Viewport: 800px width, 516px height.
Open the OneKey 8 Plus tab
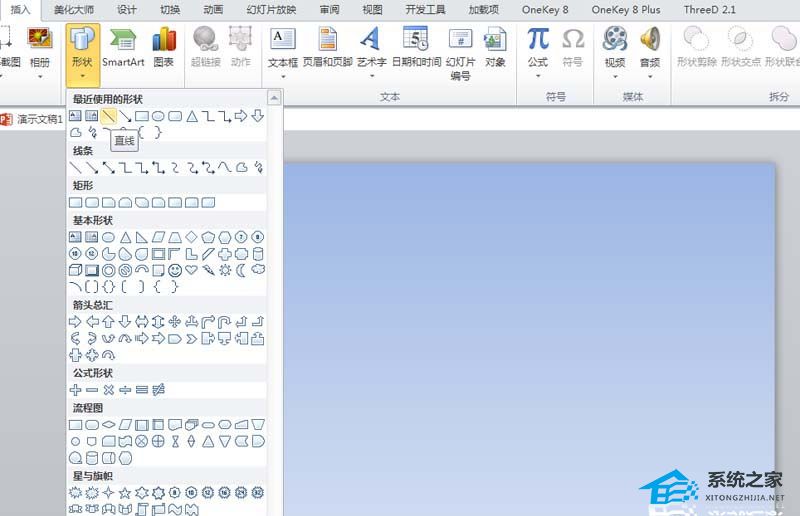pyautogui.click(x=626, y=10)
